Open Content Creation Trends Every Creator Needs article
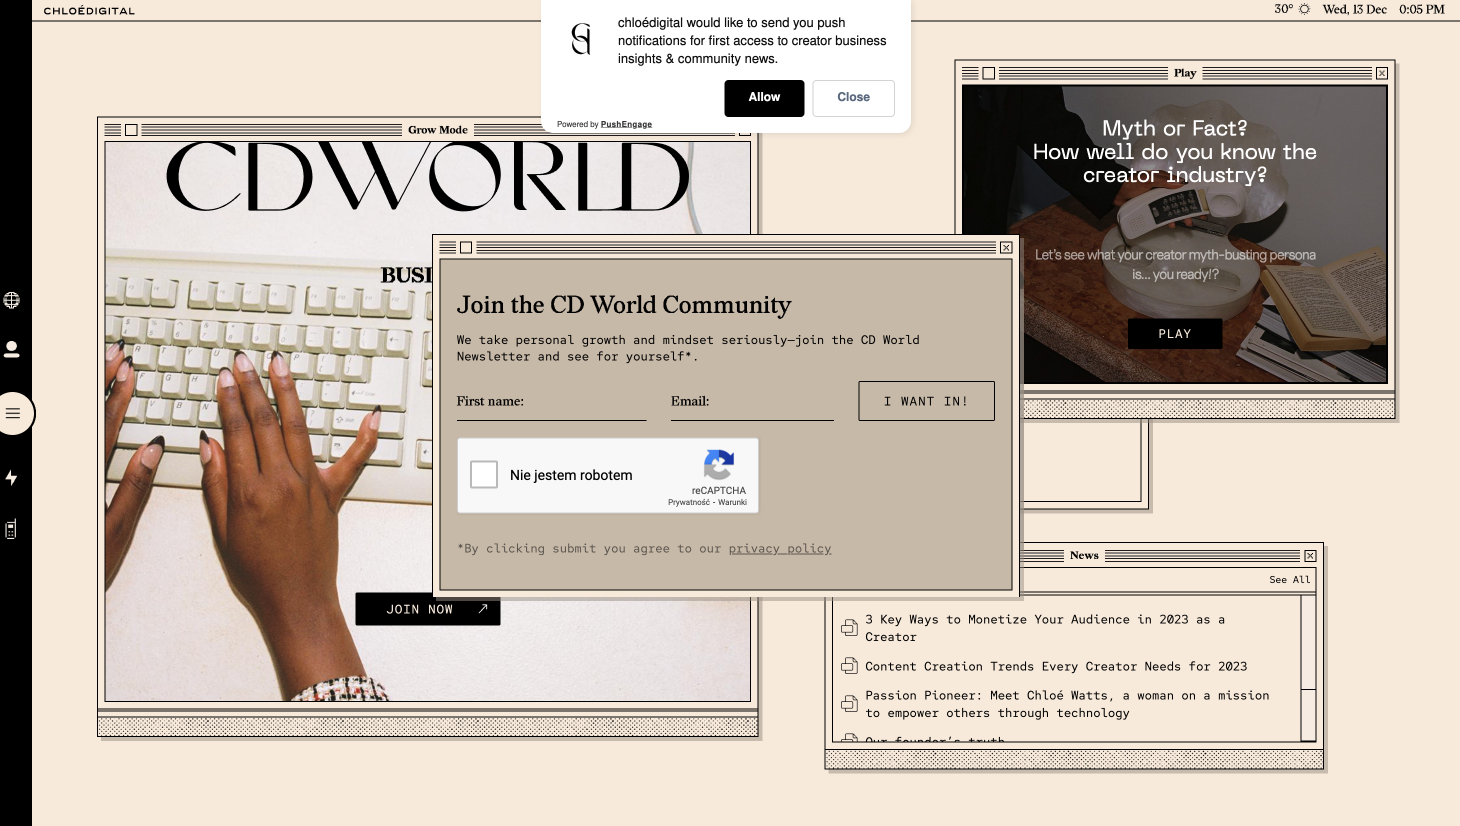This screenshot has width=1460, height=826. click(1056, 666)
